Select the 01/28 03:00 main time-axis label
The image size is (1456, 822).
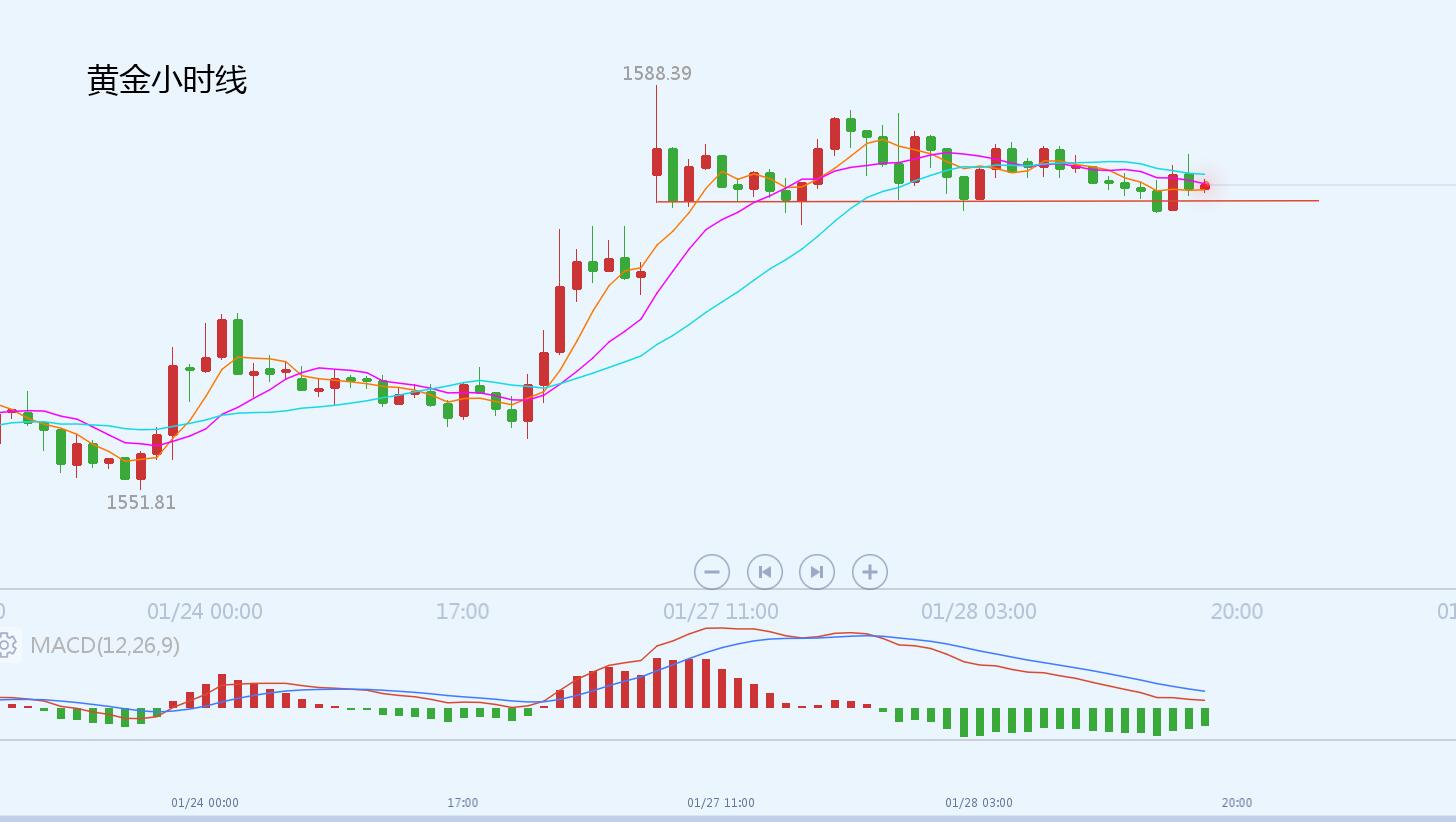pyautogui.click(x=978, y=611)
